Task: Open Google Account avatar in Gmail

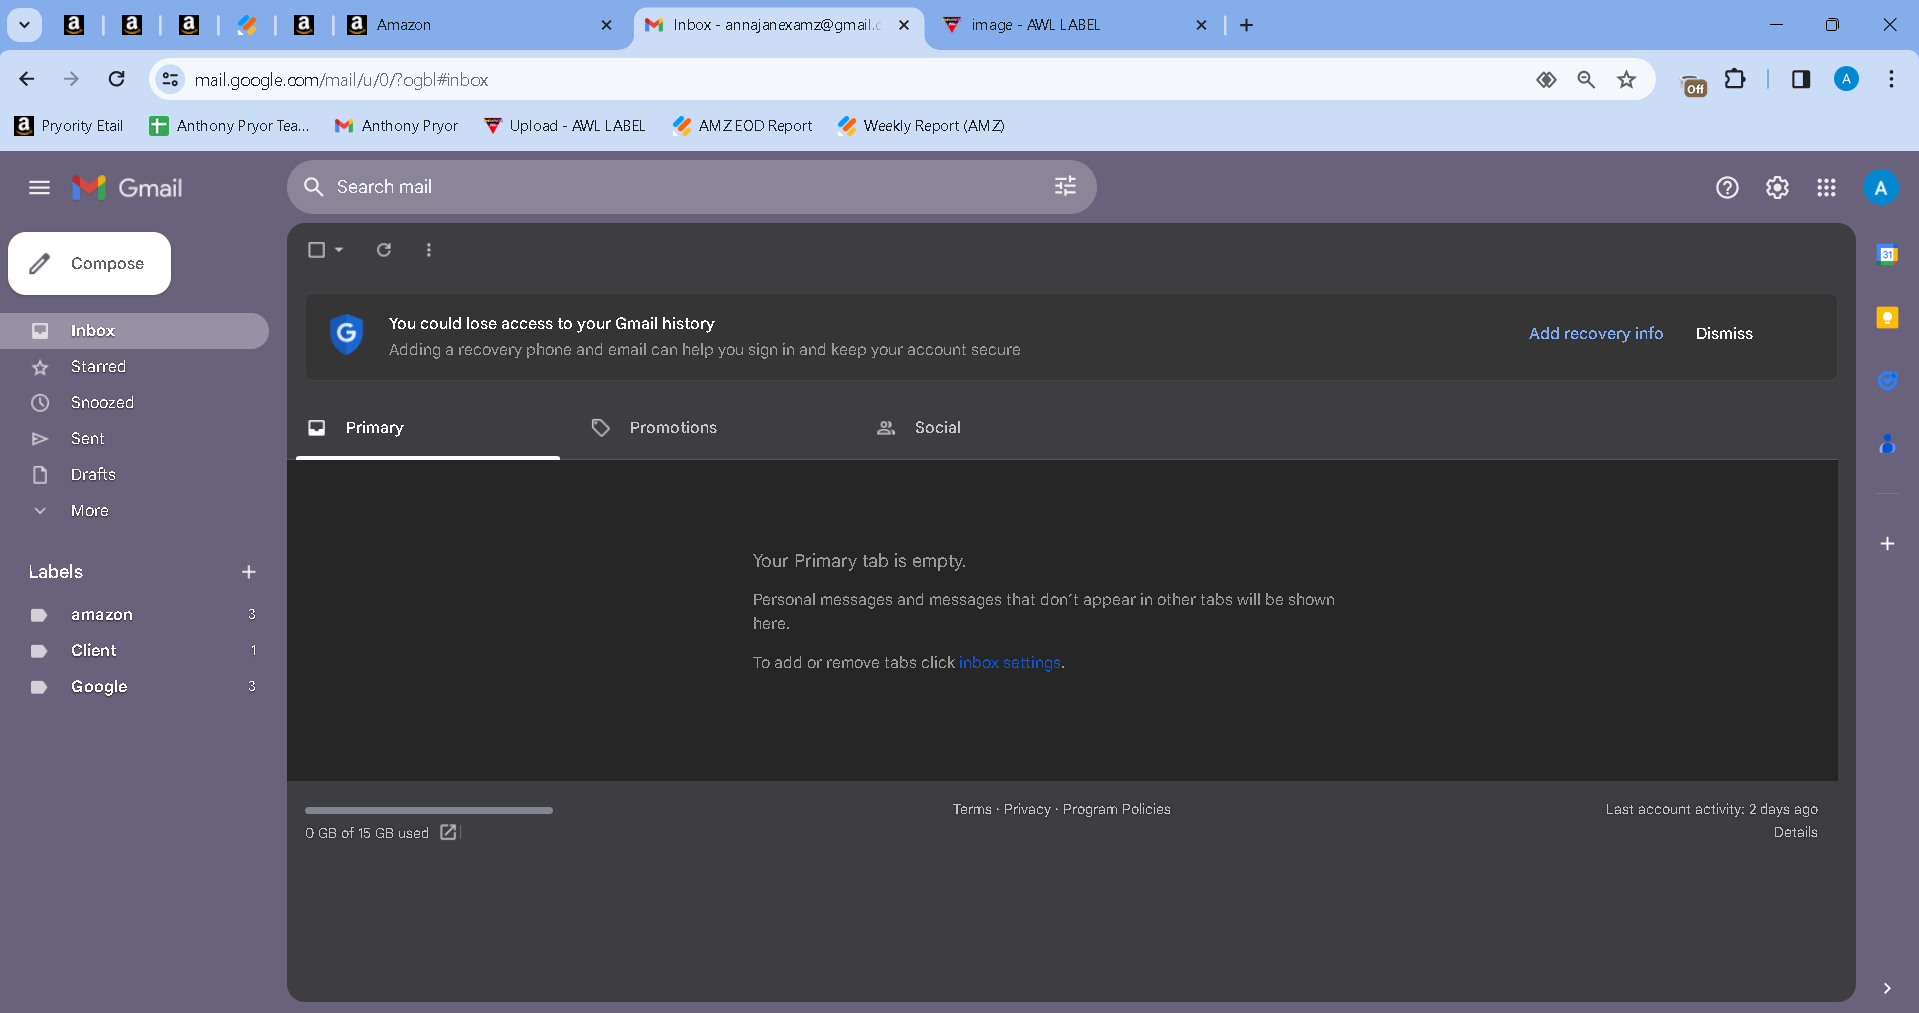Action: pos(1880,187)
